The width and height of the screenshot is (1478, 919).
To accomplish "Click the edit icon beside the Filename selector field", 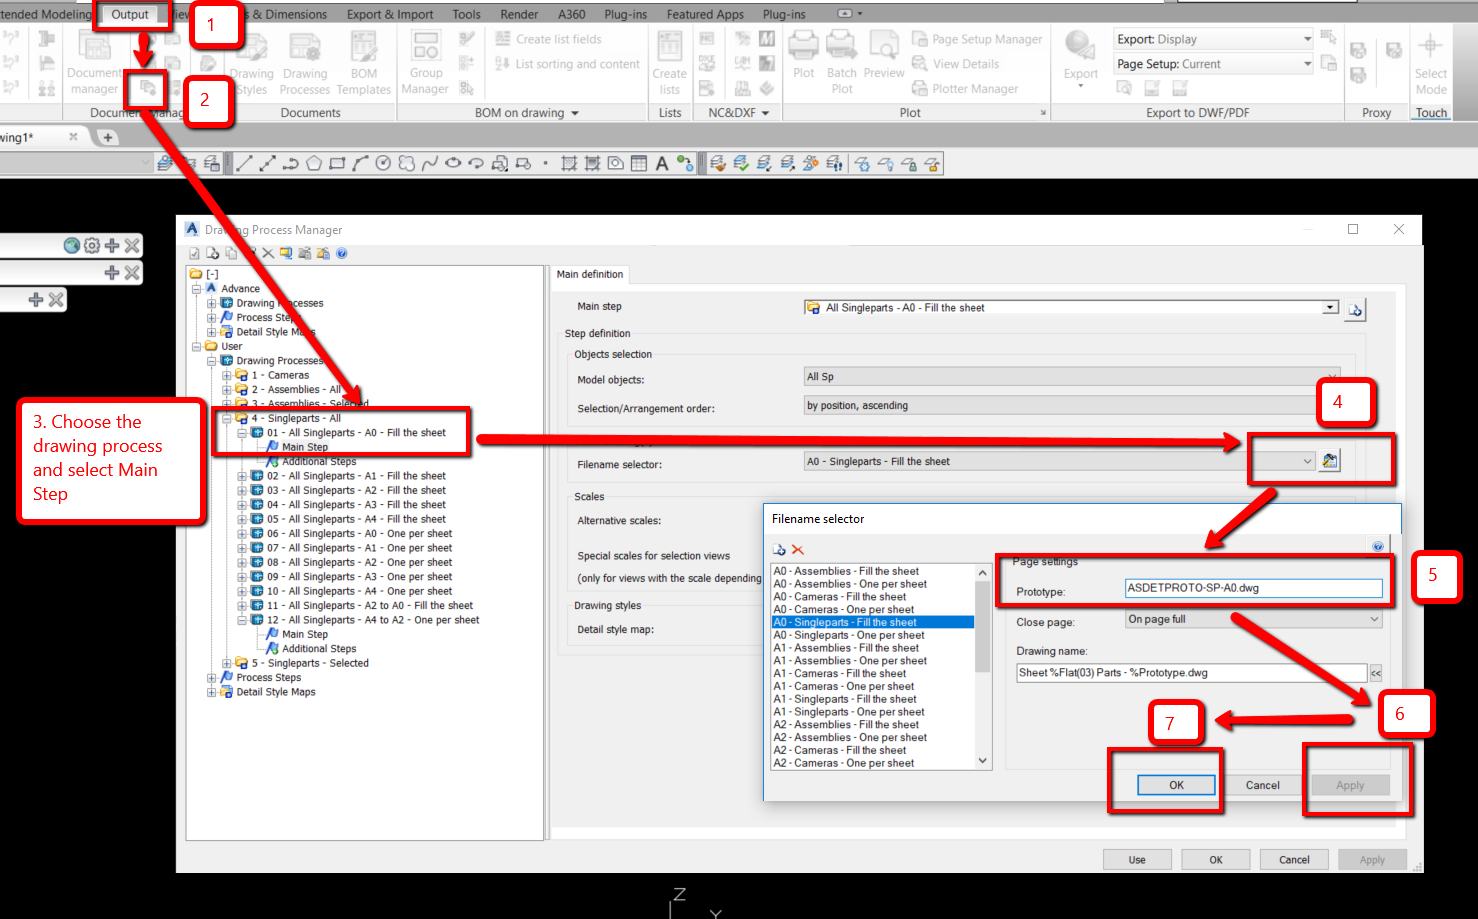I will click(x=1330, y=460).
